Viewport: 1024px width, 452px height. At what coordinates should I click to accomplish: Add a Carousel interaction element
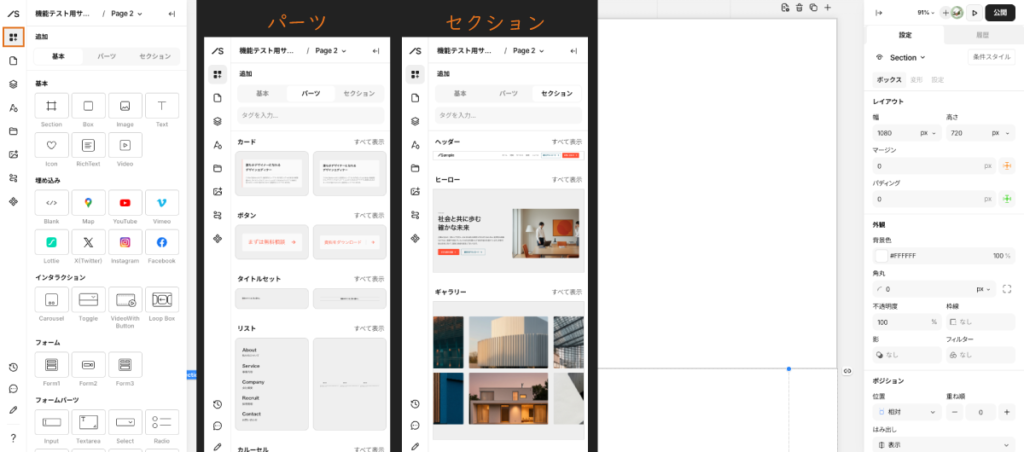pos(52,300)
